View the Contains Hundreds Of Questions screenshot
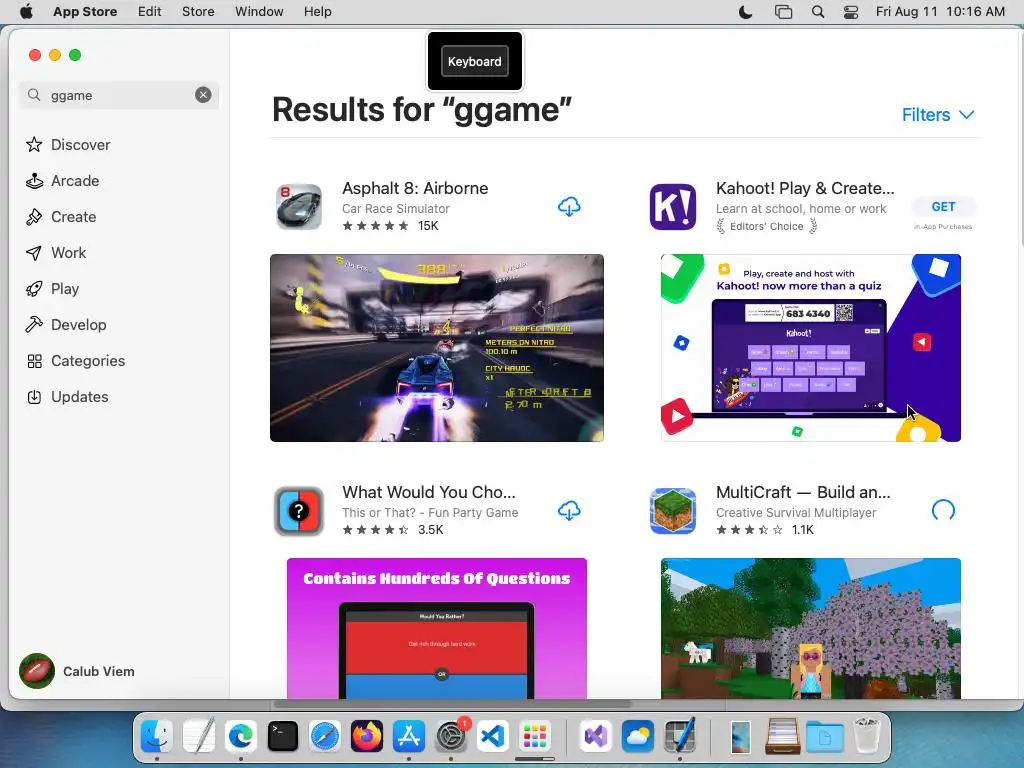 [x=437, y=628]
